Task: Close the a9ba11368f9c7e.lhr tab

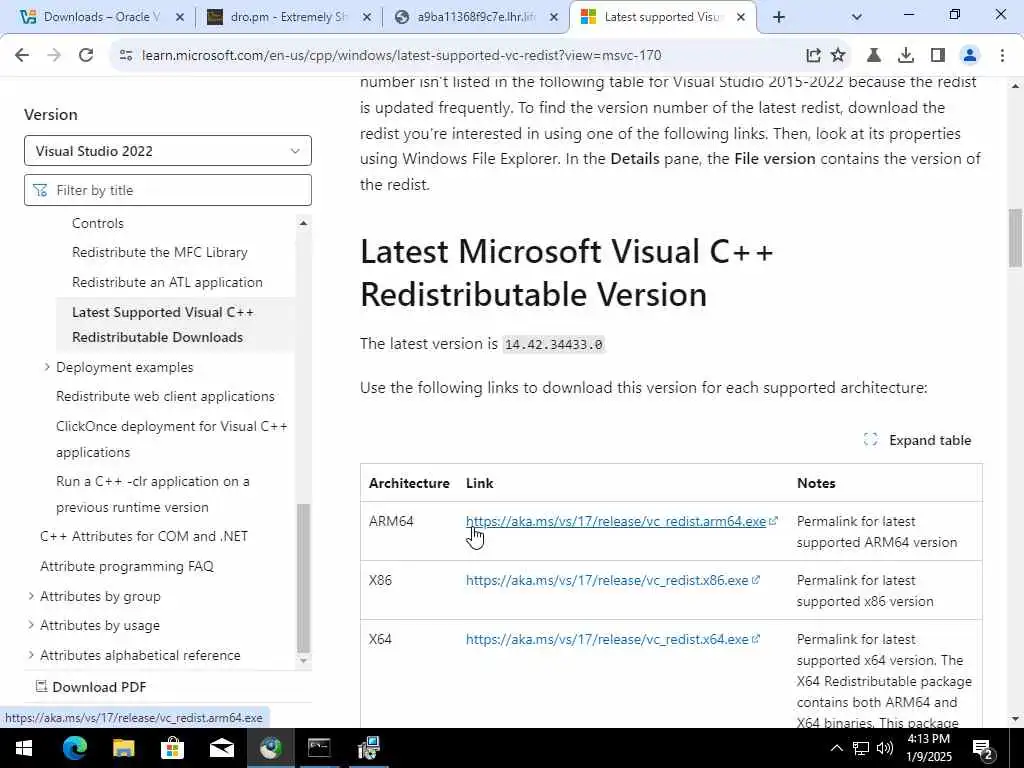Action: point(554,17)
